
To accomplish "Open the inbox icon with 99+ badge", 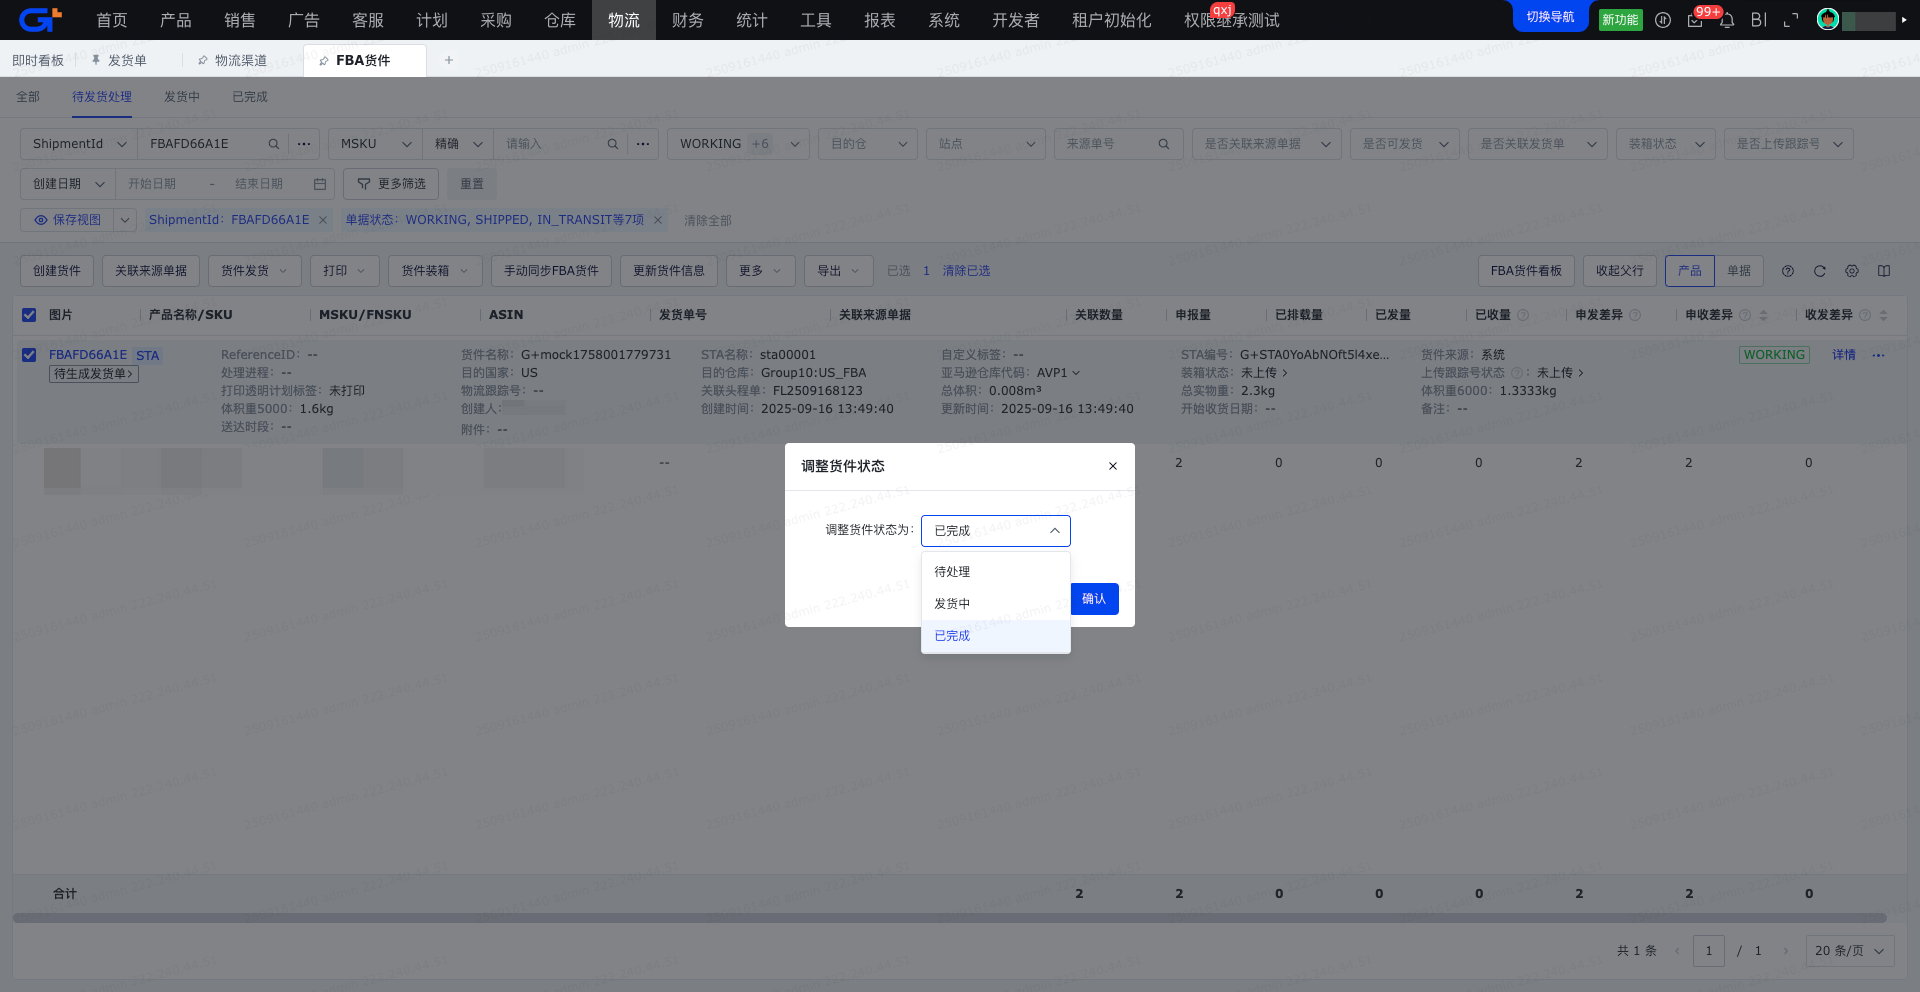I will pos(1695,20).
